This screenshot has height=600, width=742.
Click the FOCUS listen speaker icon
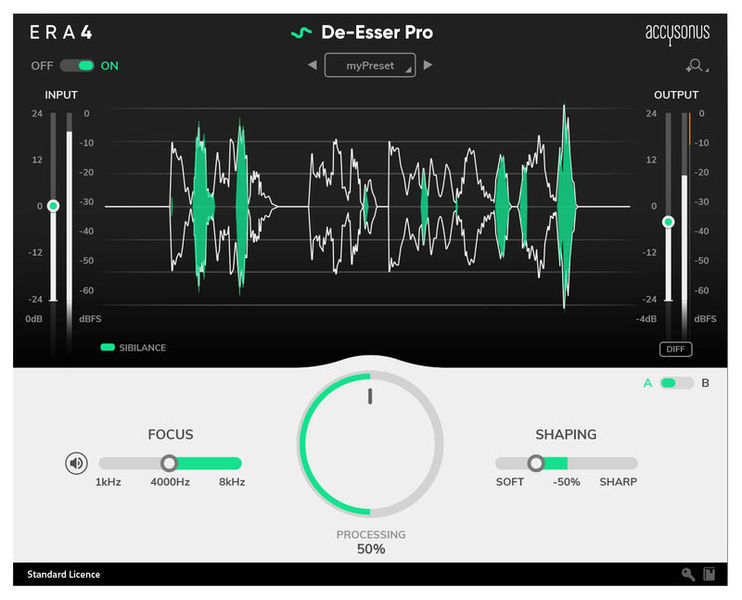(76, 463)
